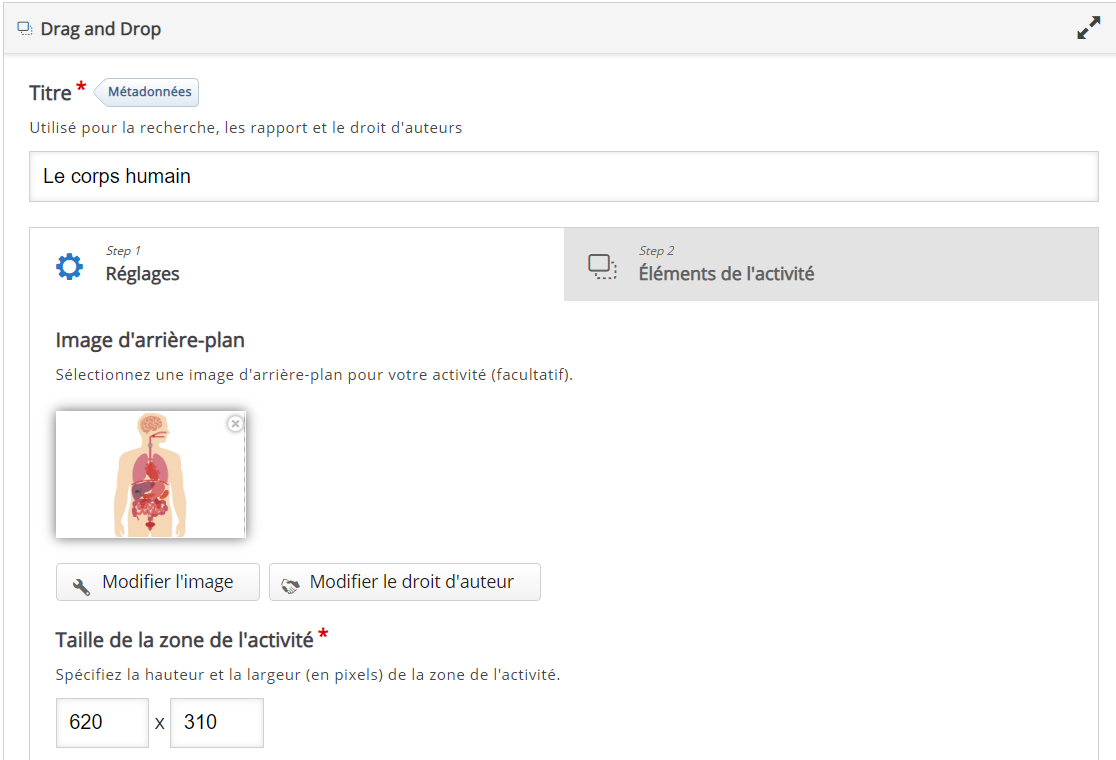Click the Titre field label
The height and width of the screenshot is (760, 1116).
(x=50, y=93)
